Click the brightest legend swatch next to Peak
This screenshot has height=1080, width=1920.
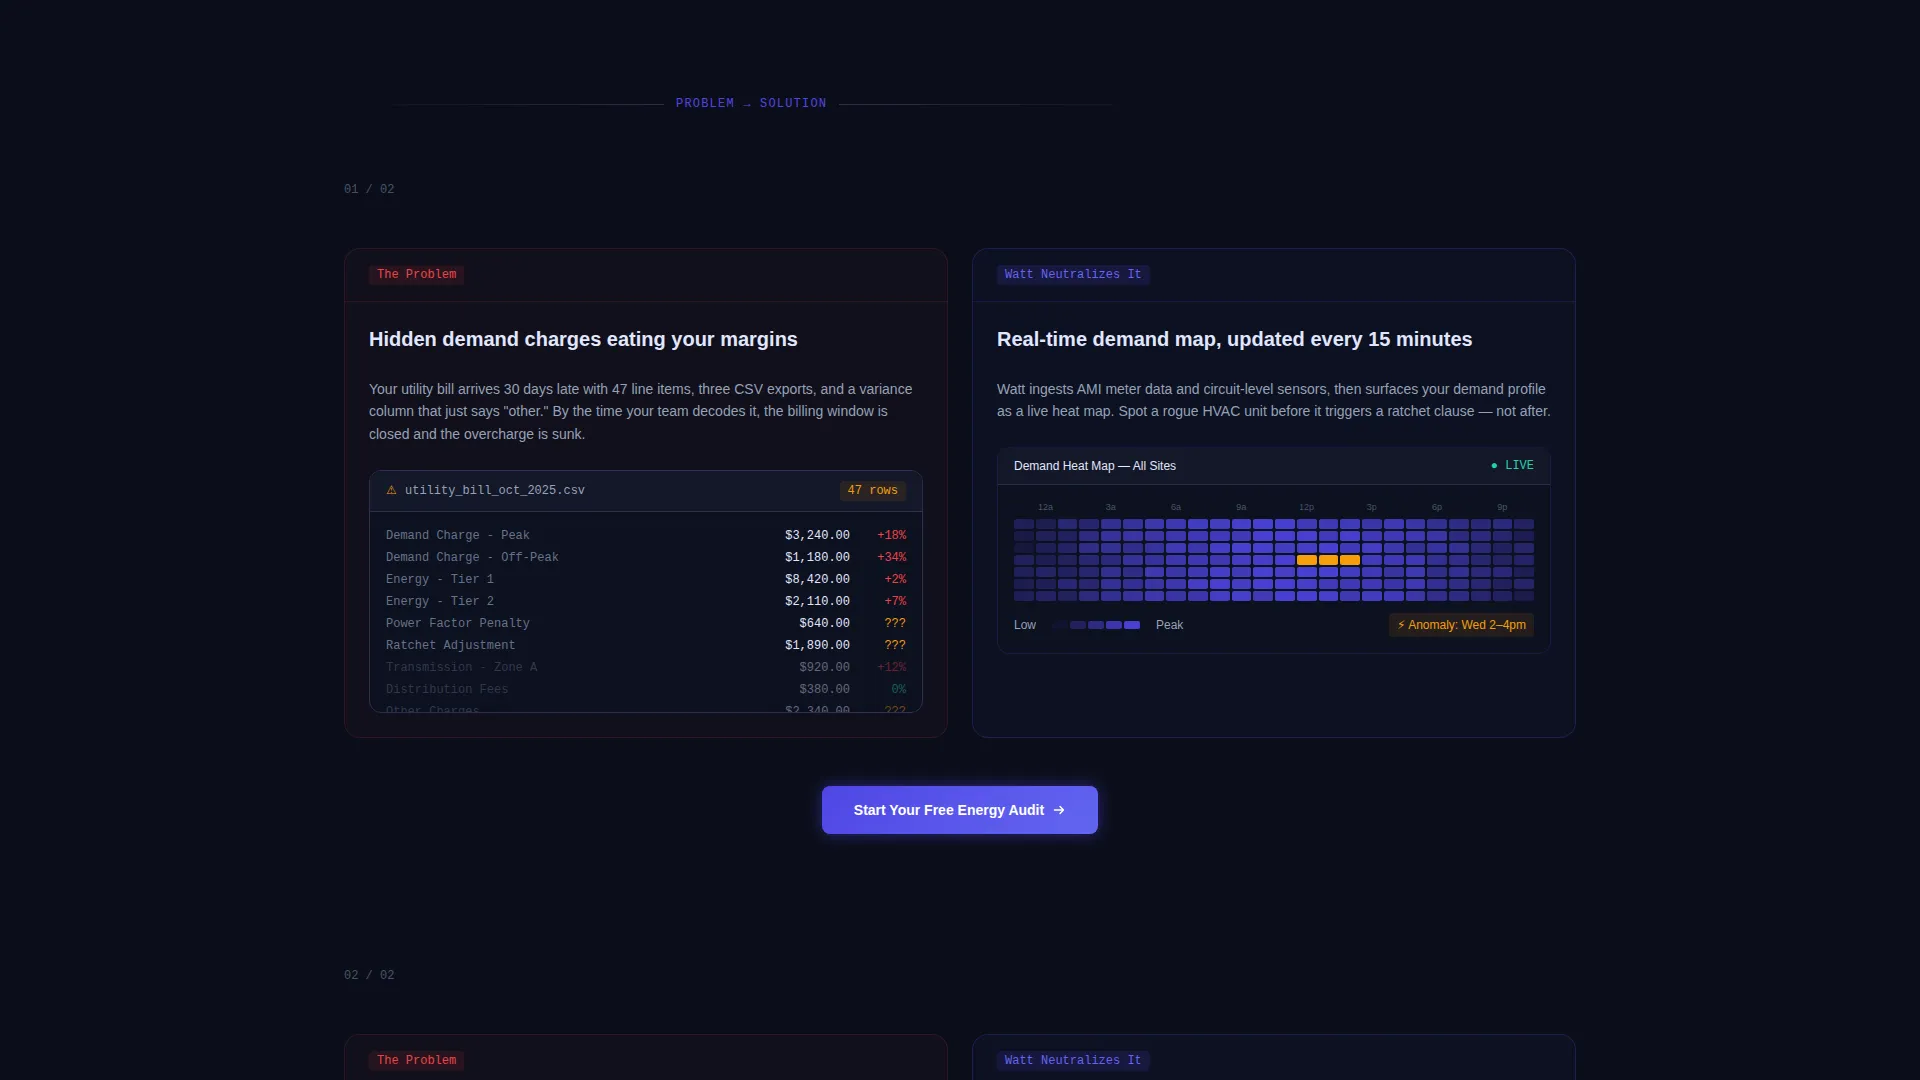pos(1132,625)
